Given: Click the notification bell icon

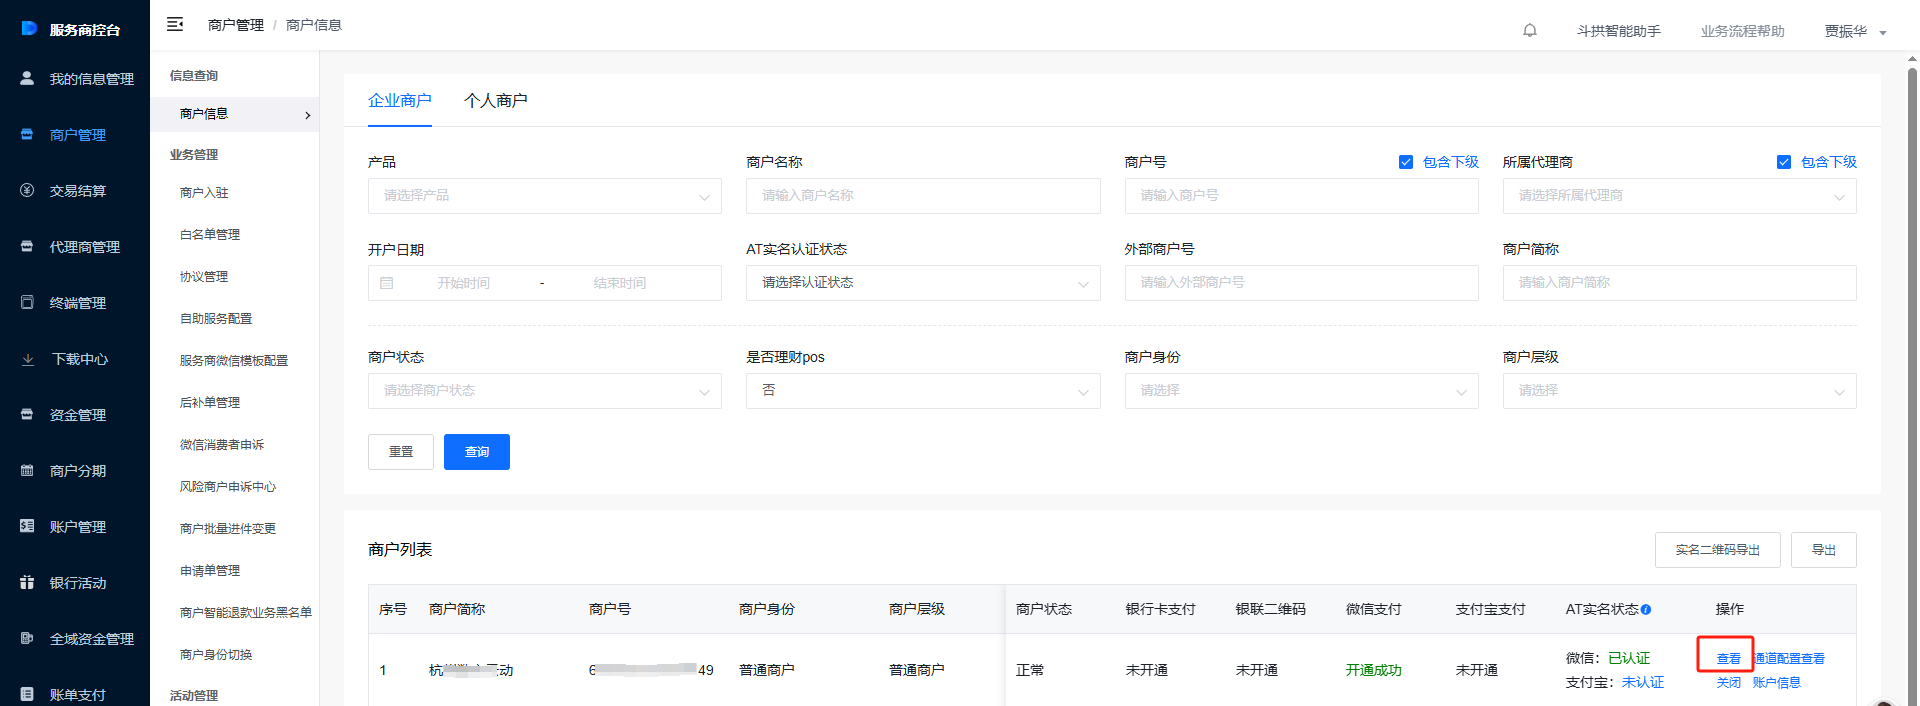Looking at the screenshot, I should tap(1529, 31).
